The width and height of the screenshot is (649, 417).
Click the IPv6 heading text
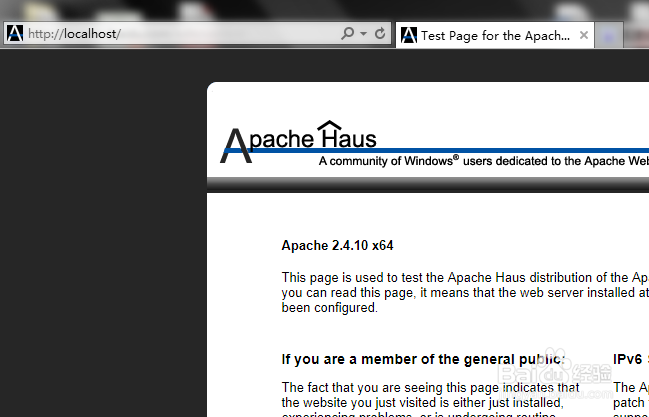click(627, 359)
